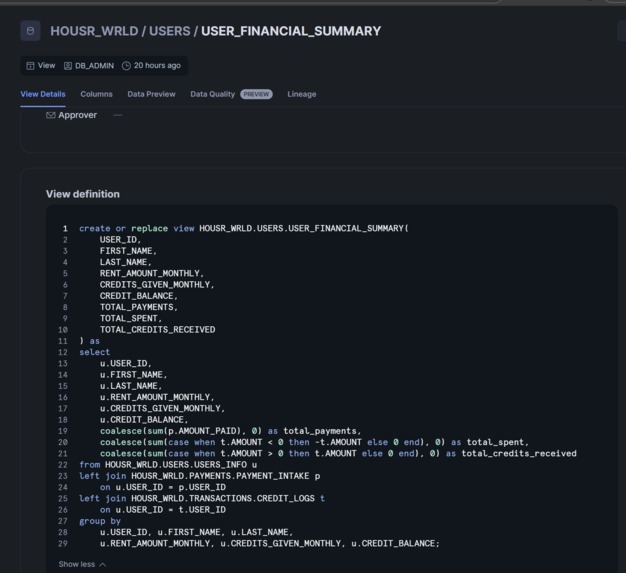Click the clock icon beside 20 hours ago
The image size is (626, 573).
tap(126, 65)
